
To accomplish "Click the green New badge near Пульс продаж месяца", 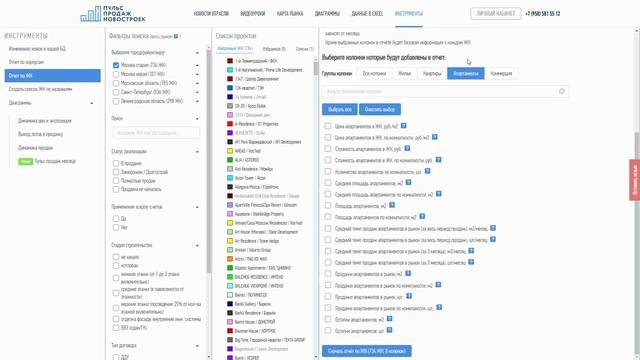I will click(25, 161).
